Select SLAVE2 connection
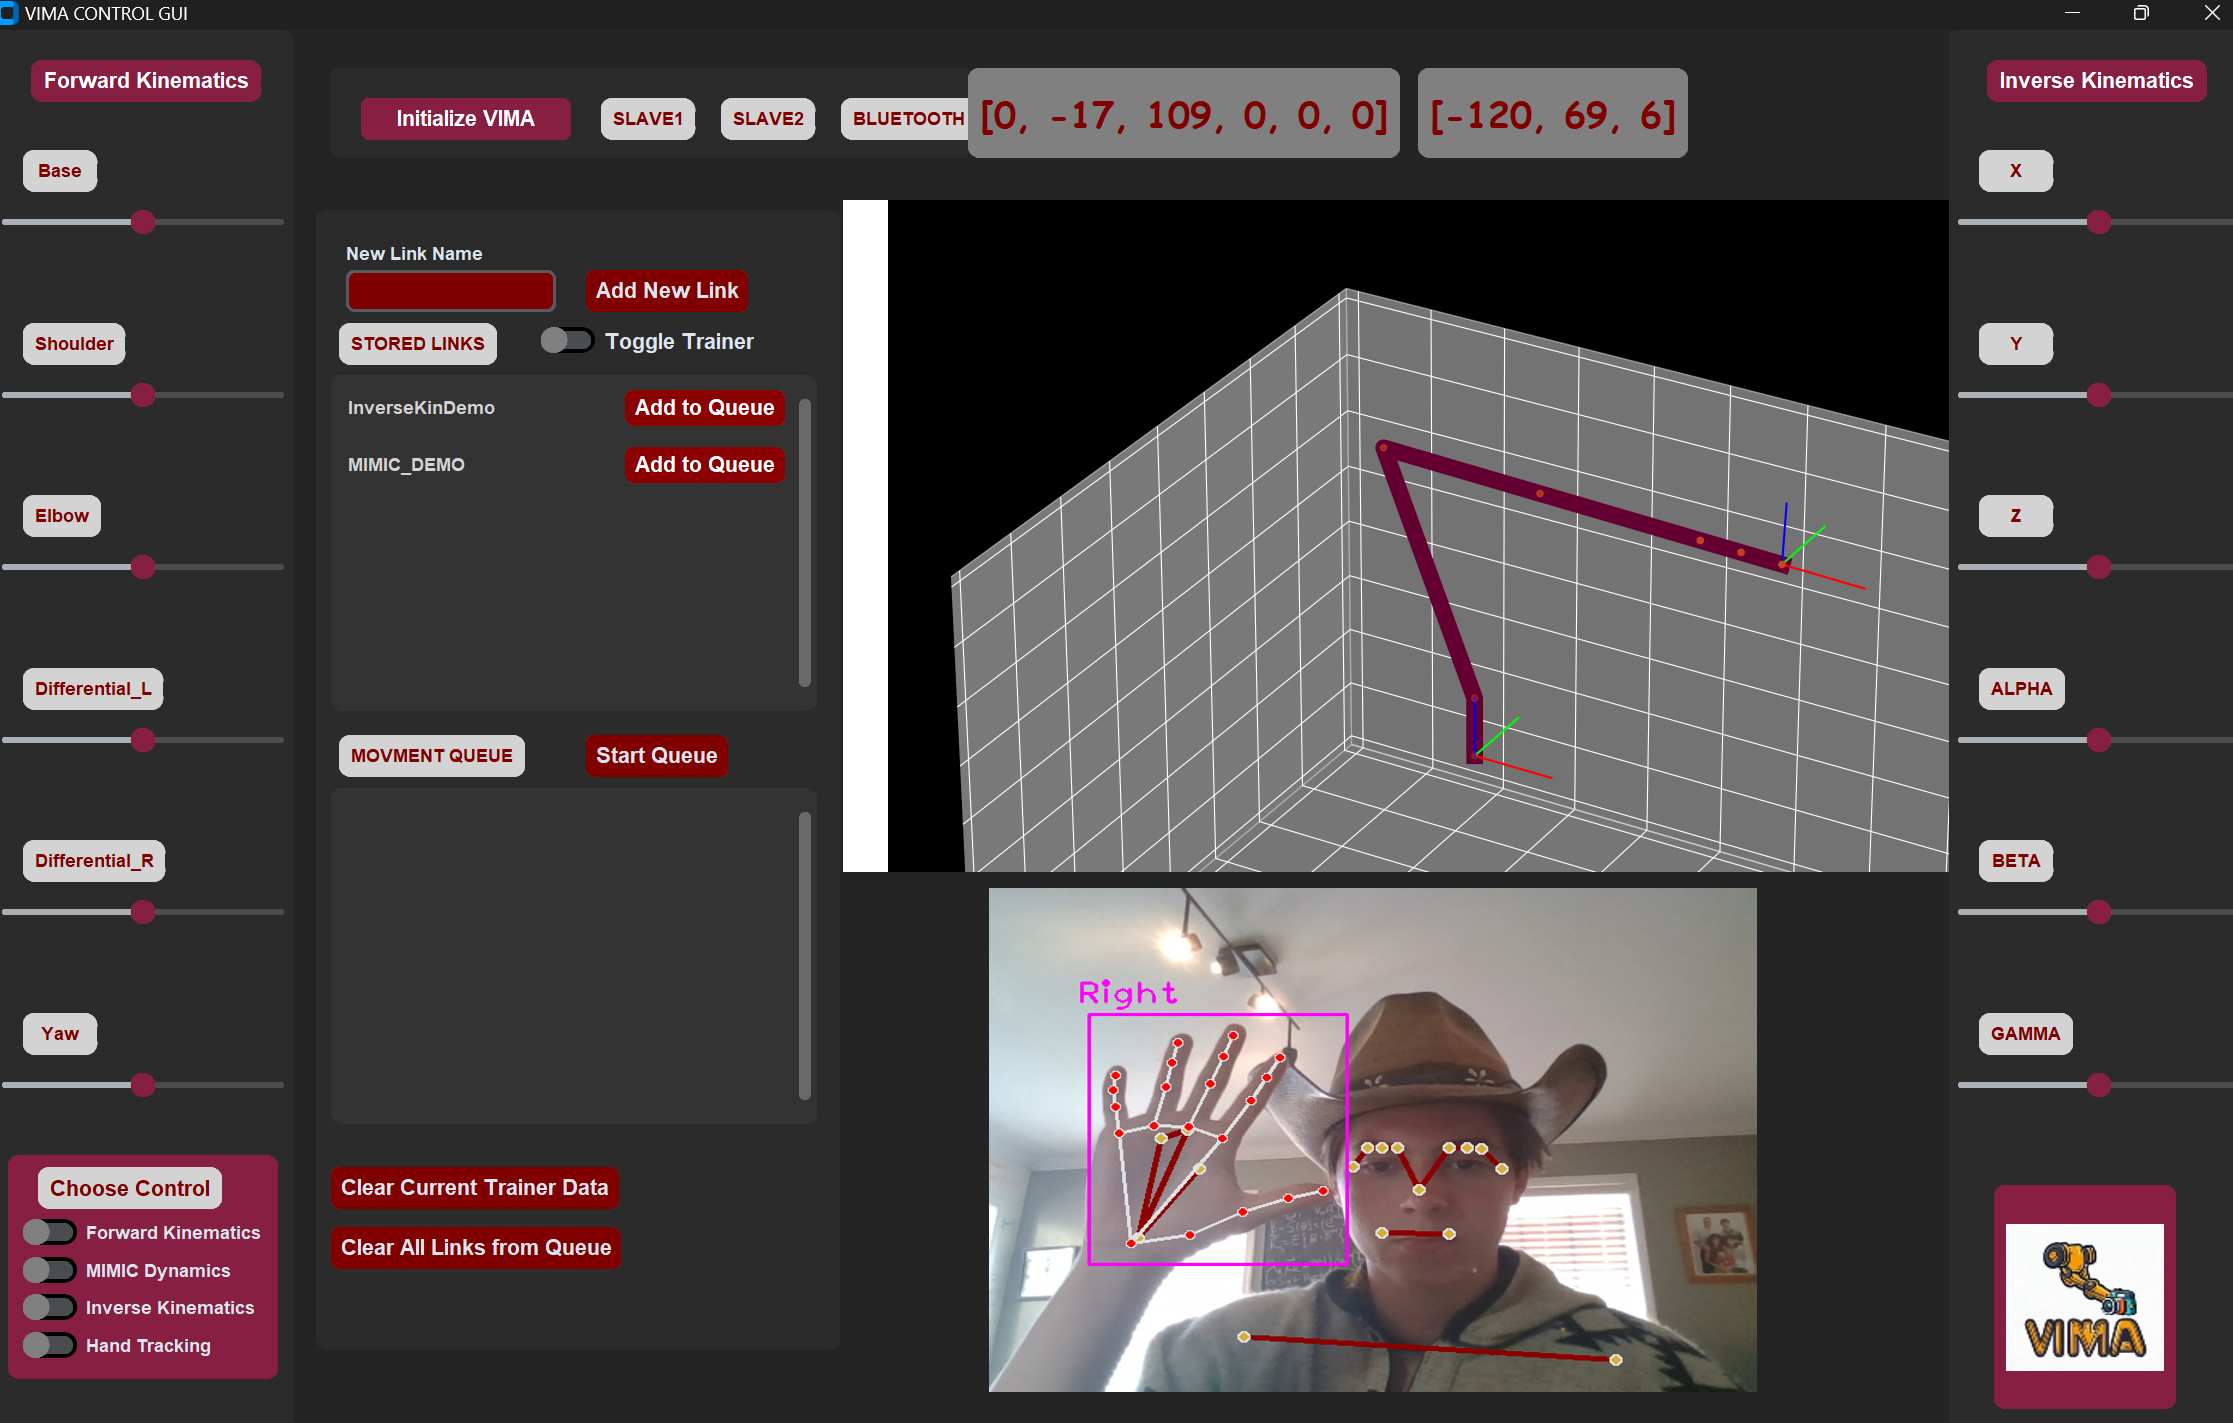The width and height of the screenshot is (2233, 1423). coord(767,118)
